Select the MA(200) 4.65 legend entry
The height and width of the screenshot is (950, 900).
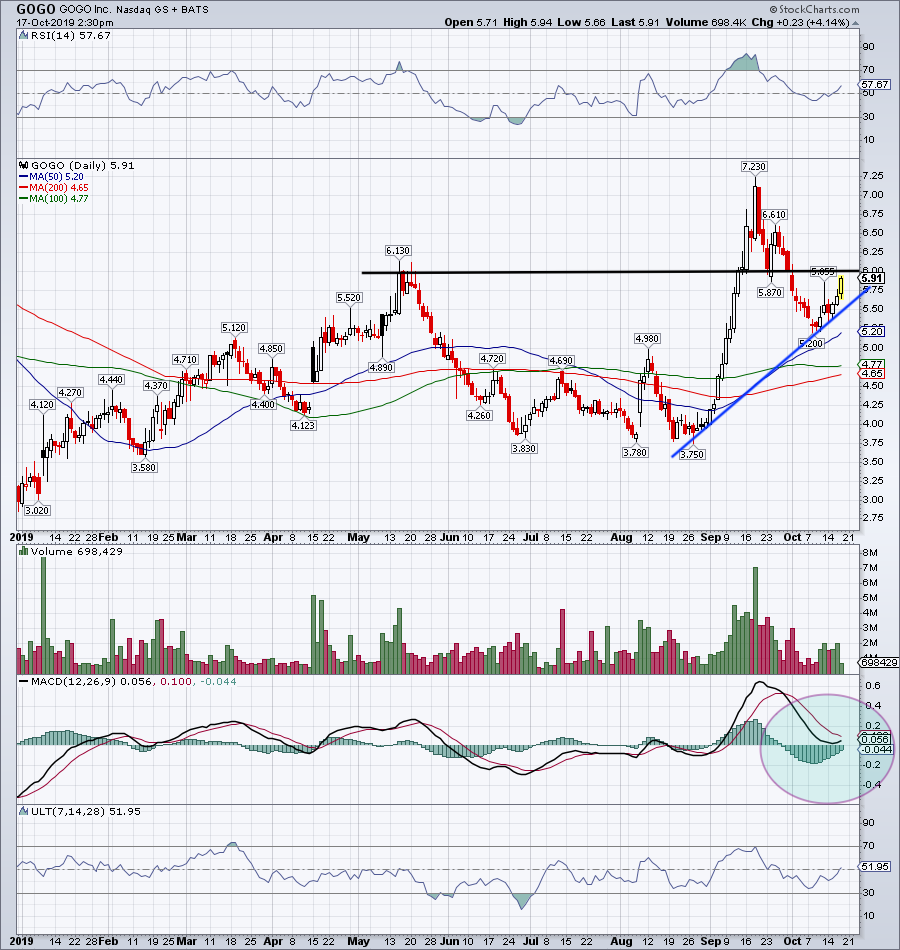point(54,187)
